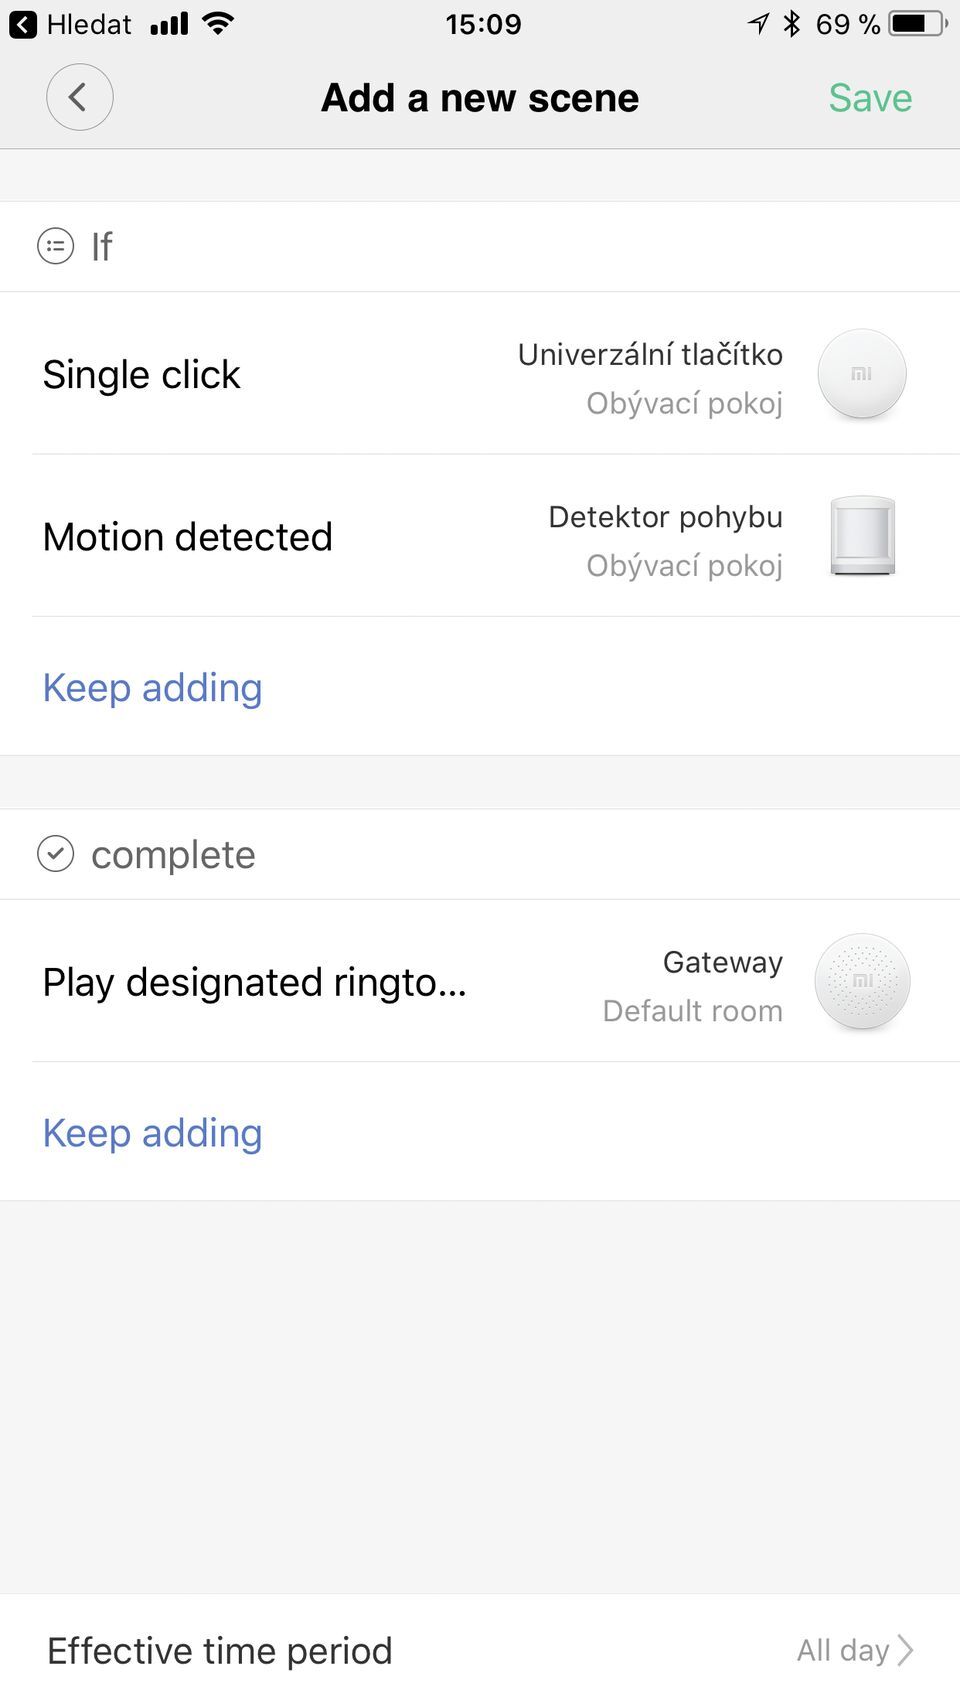
Task: Save the new scene
Action: click(x=870, y=98)
